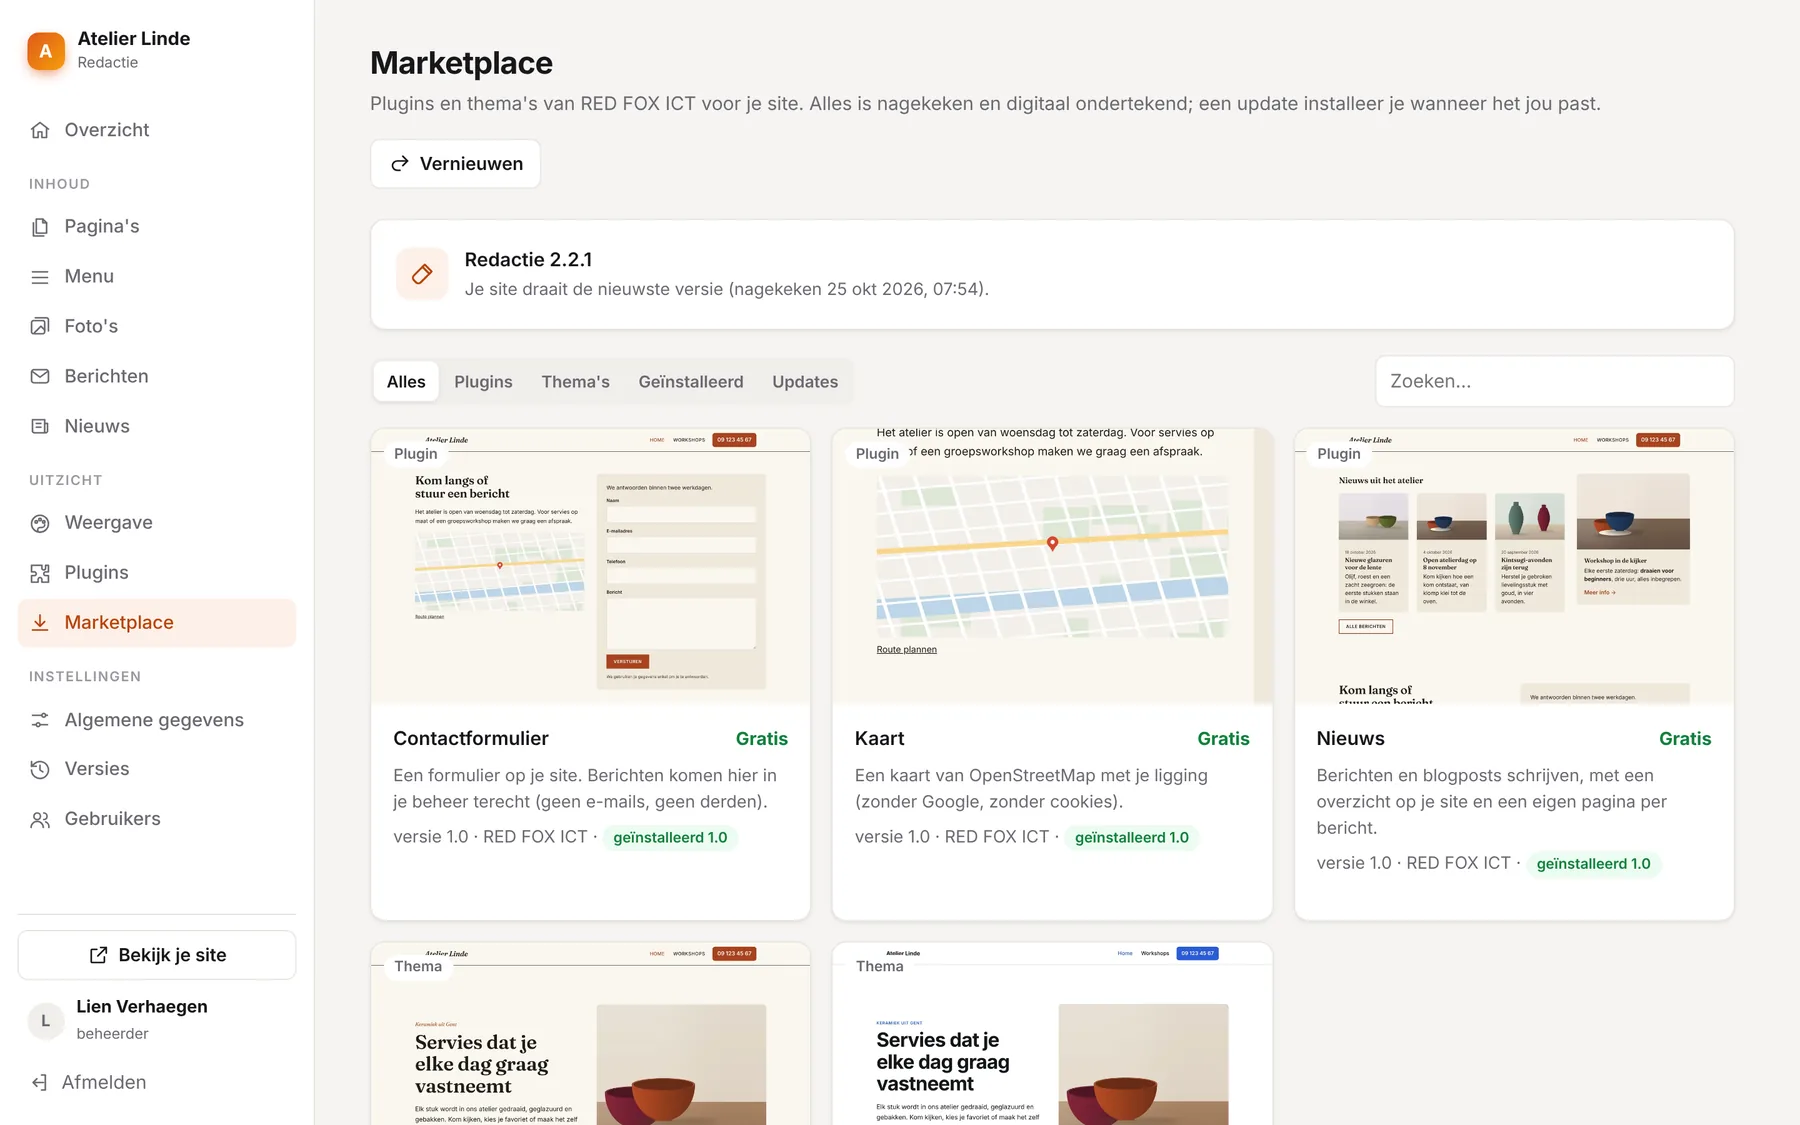Click the orange Atelier Linde logo
Image resolution: width=1800 pixels, height=1125 pixels.
(x=46, y=51)
